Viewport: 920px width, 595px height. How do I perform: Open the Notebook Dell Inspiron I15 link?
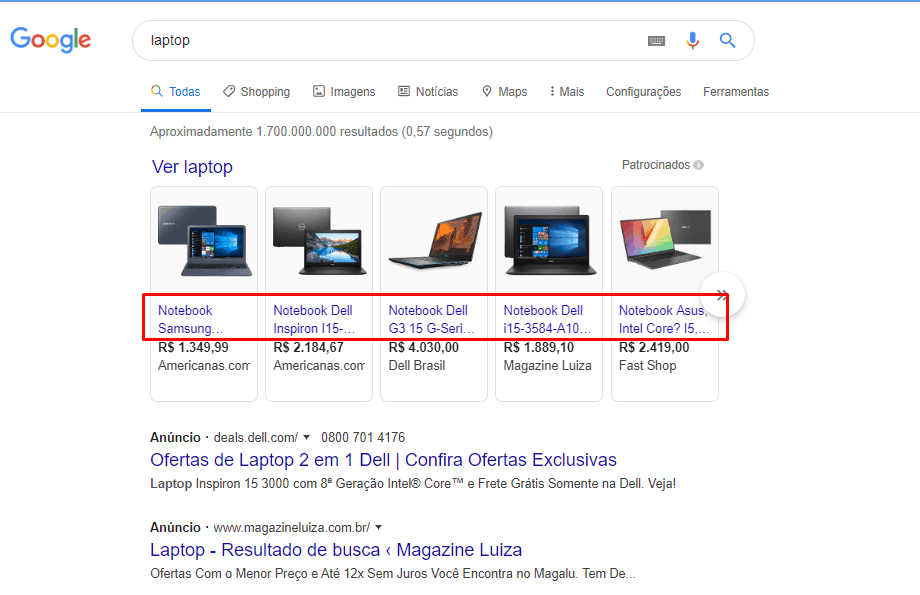(x=314, y=319)
